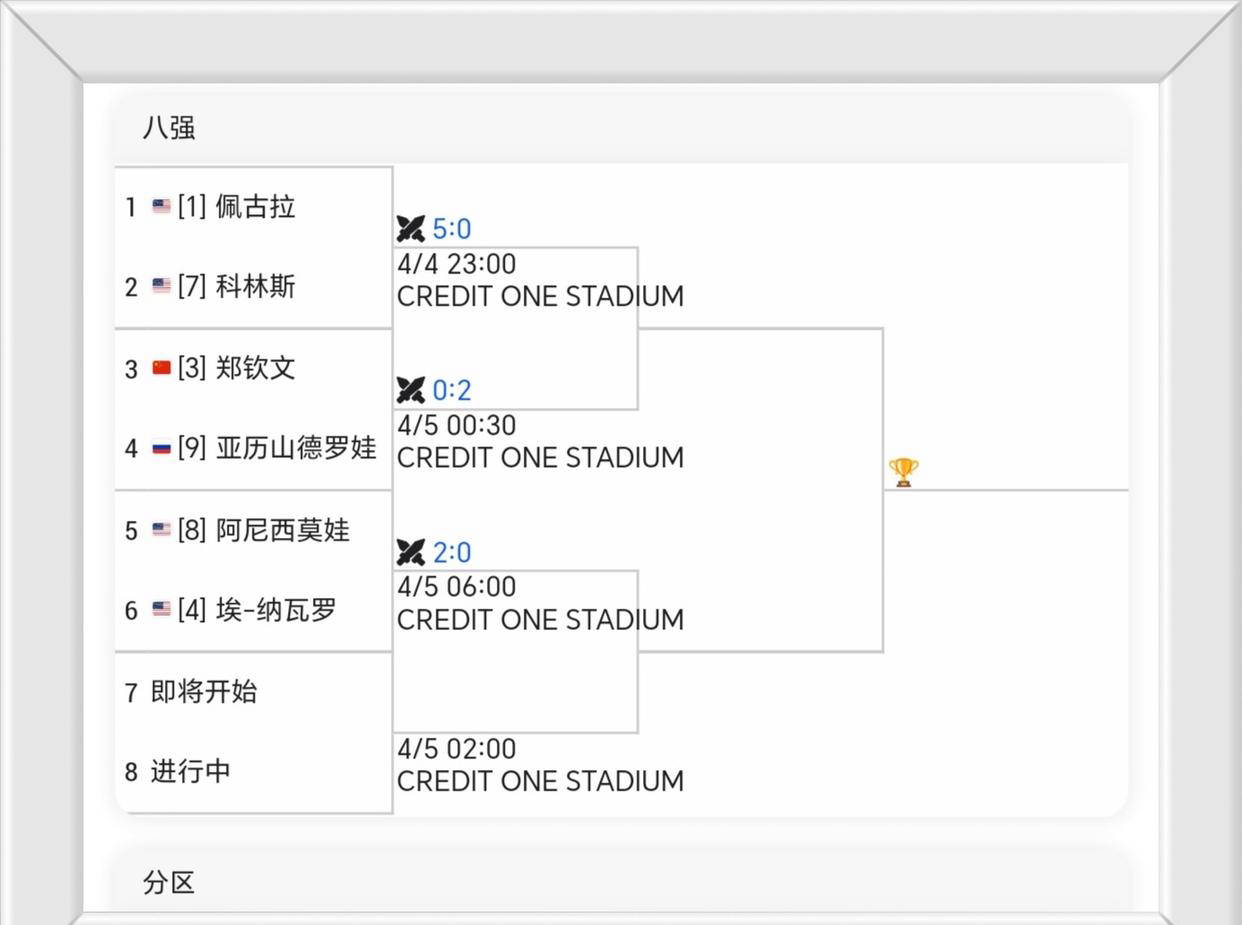The image size is (1242, 925).
Task: Click the crossed swords icon beside 2:0
Action: point(410,552)
